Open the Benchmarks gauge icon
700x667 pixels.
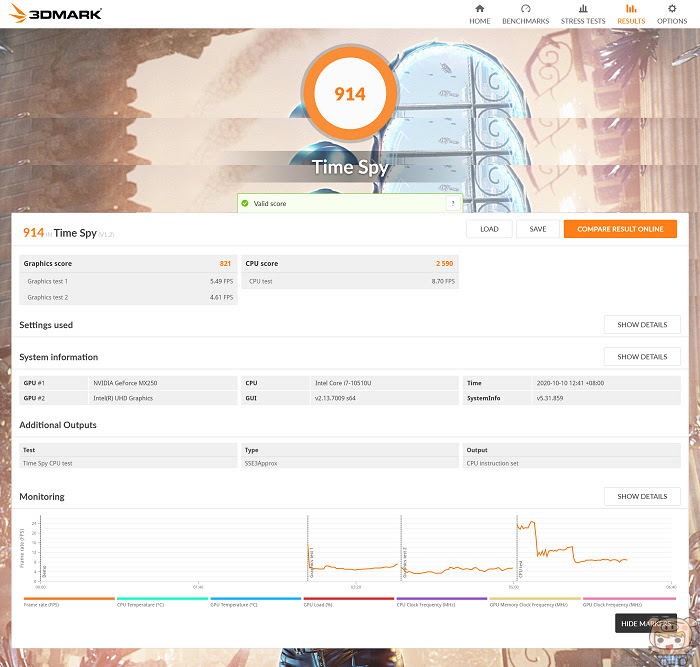(525, 8)
